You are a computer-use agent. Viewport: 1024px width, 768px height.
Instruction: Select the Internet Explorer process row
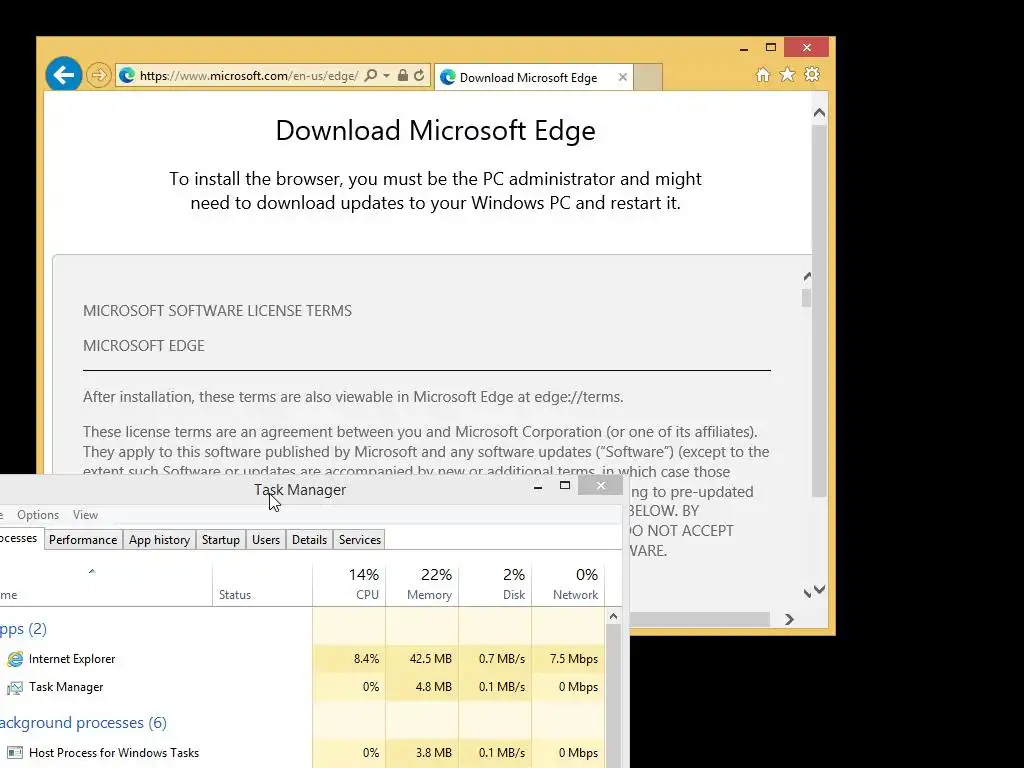coord(302,659)
